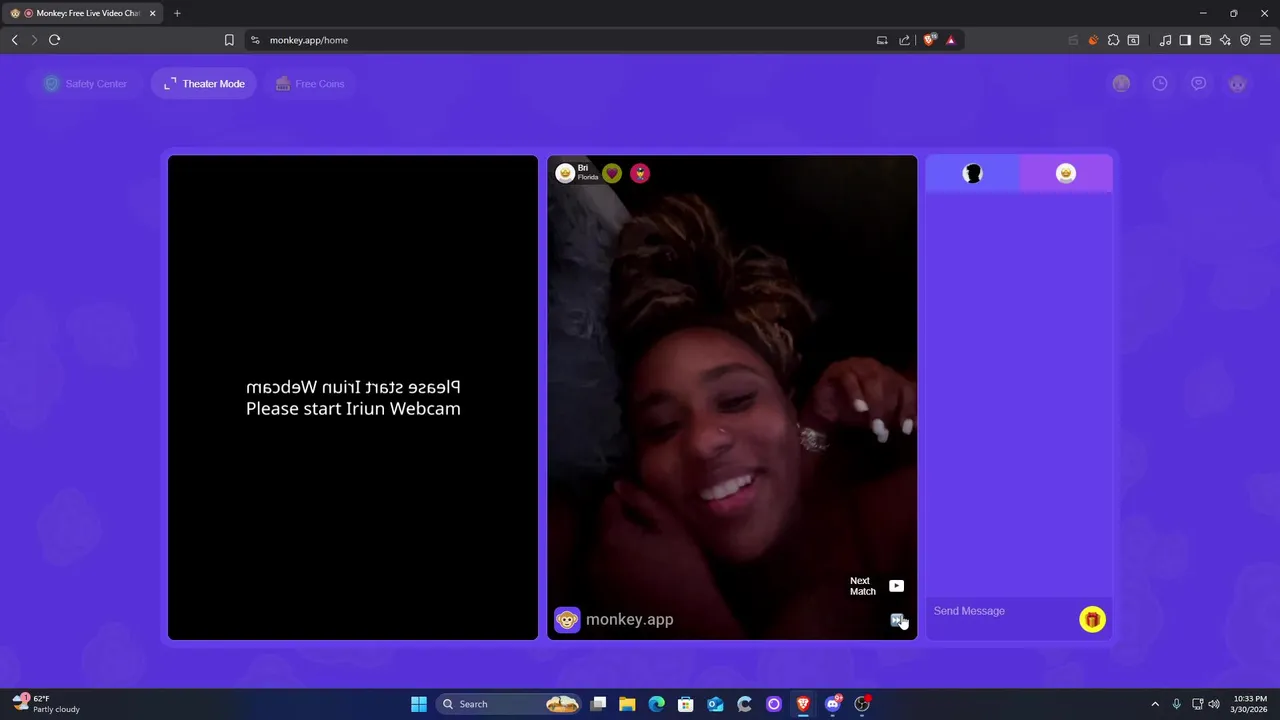Open the tab search icon
The width and height of the screenshot is (1280, 720).
(1133, 40)
